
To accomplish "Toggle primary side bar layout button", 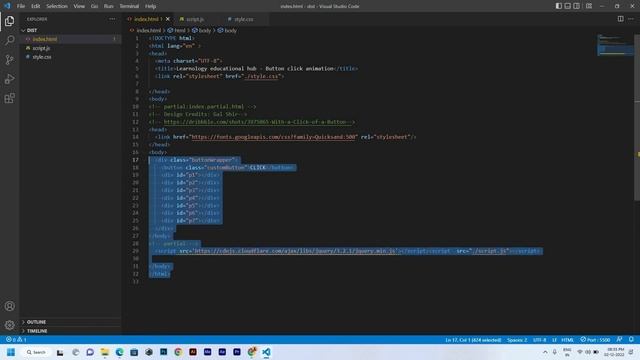I will point(558,6).
